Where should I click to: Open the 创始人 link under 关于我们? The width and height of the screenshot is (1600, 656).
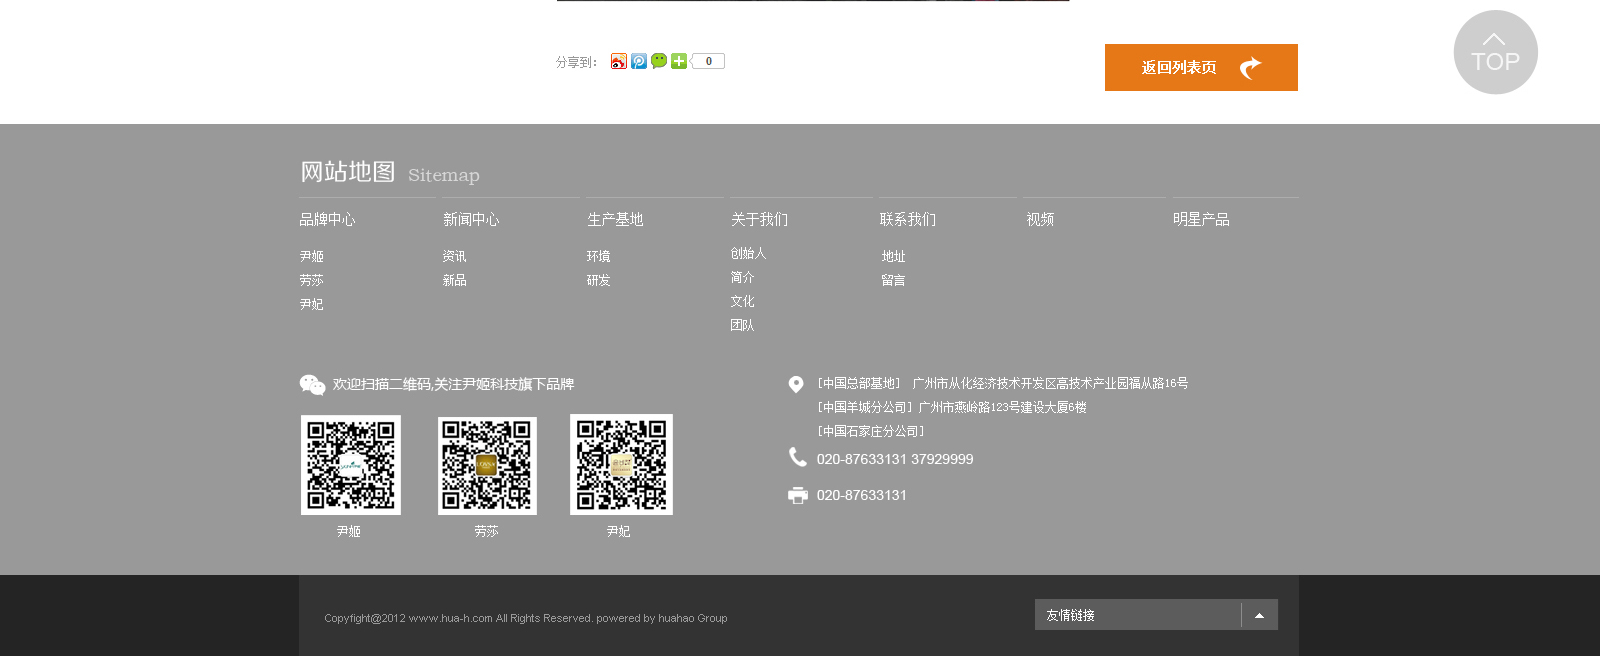click(748, 253)
